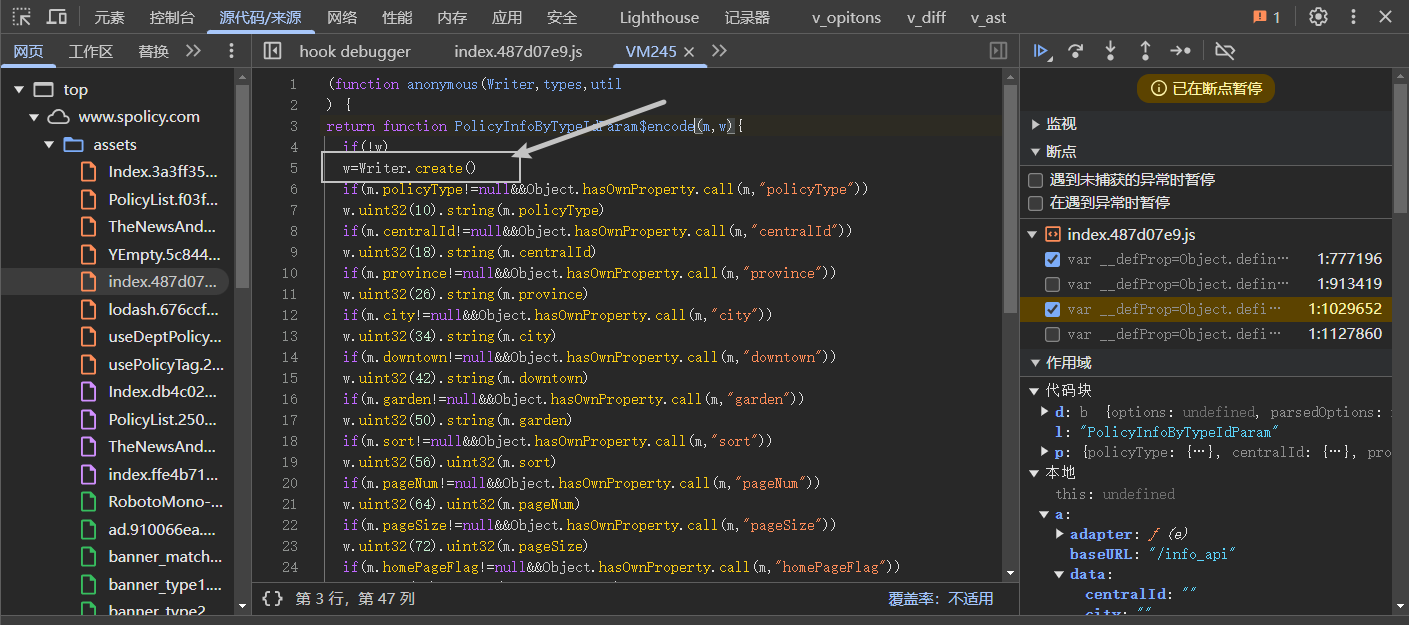
Task: Open the Lighthouse panel tab
Action: click(659, 17)
